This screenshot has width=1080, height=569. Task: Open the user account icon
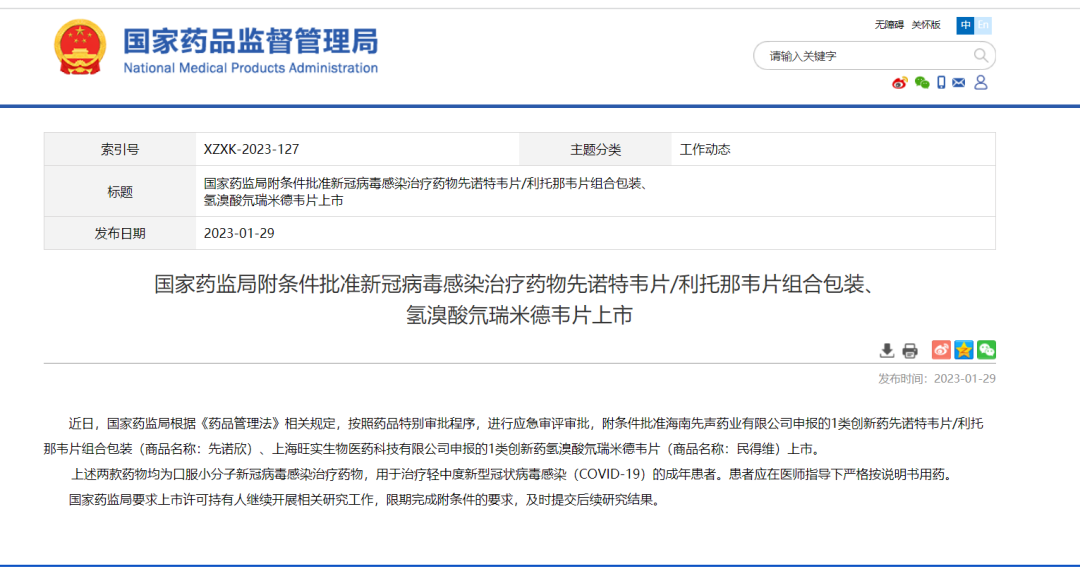981,83
